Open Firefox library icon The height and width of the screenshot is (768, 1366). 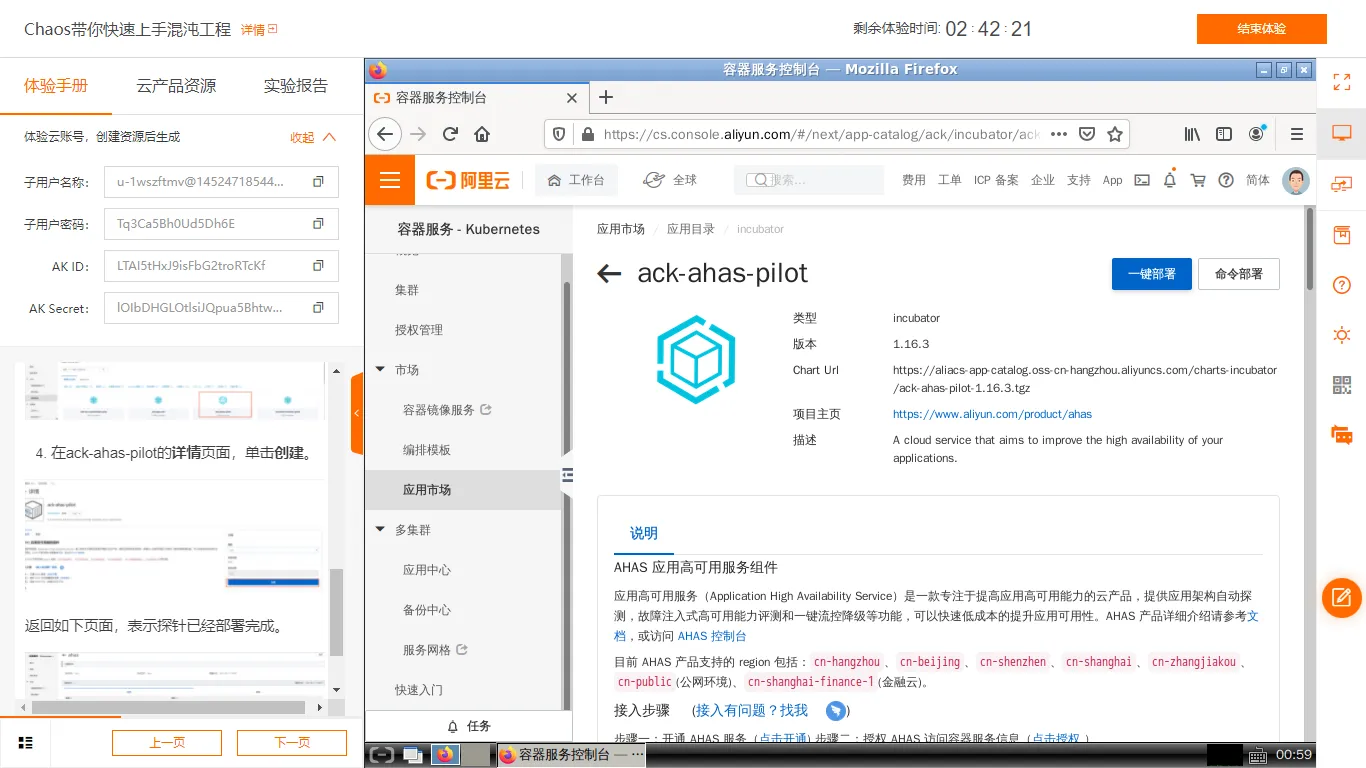(x=1192, y=134)
